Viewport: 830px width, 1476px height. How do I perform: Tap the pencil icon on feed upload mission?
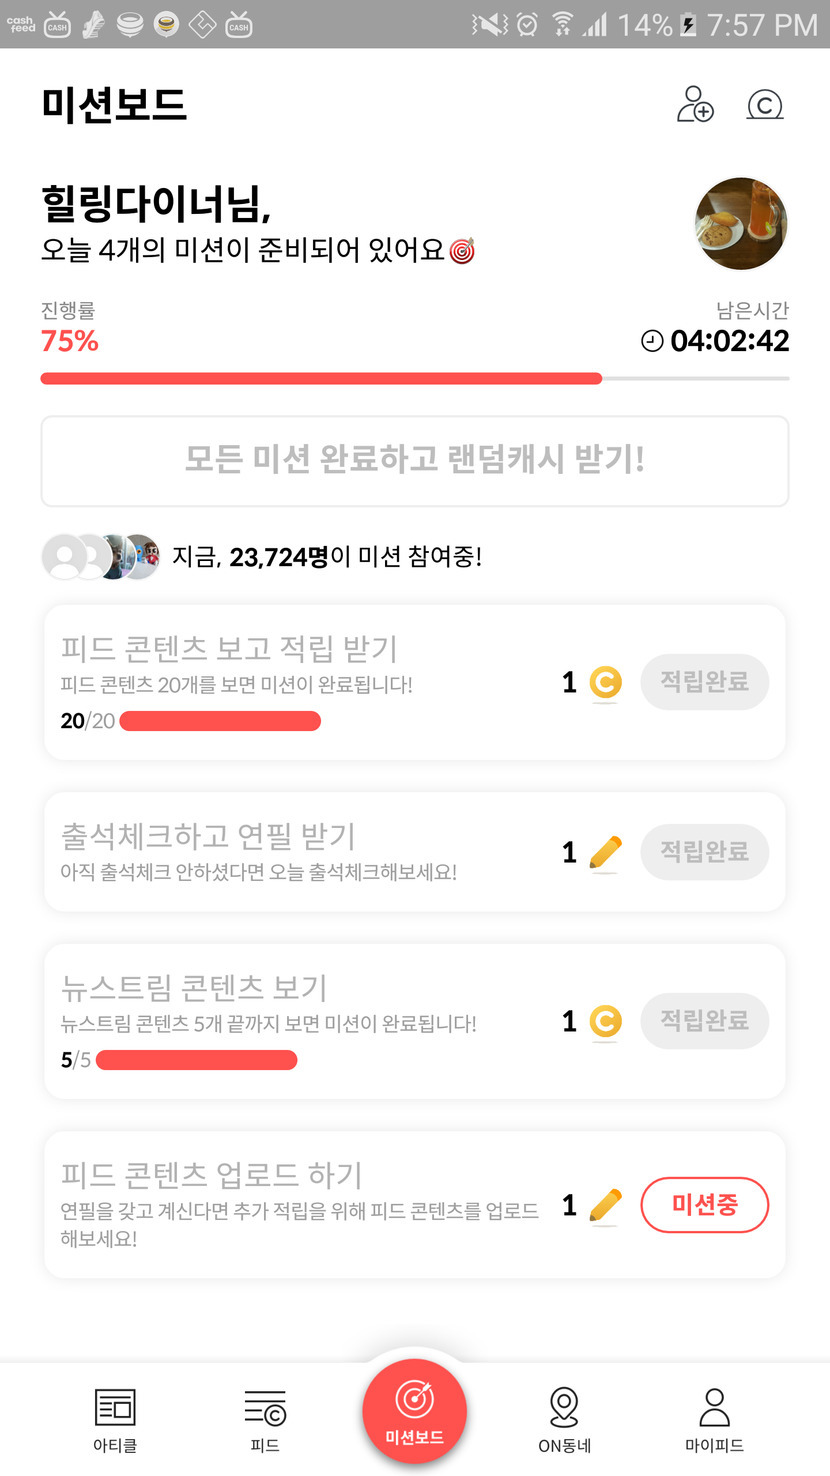point(605,1205)
